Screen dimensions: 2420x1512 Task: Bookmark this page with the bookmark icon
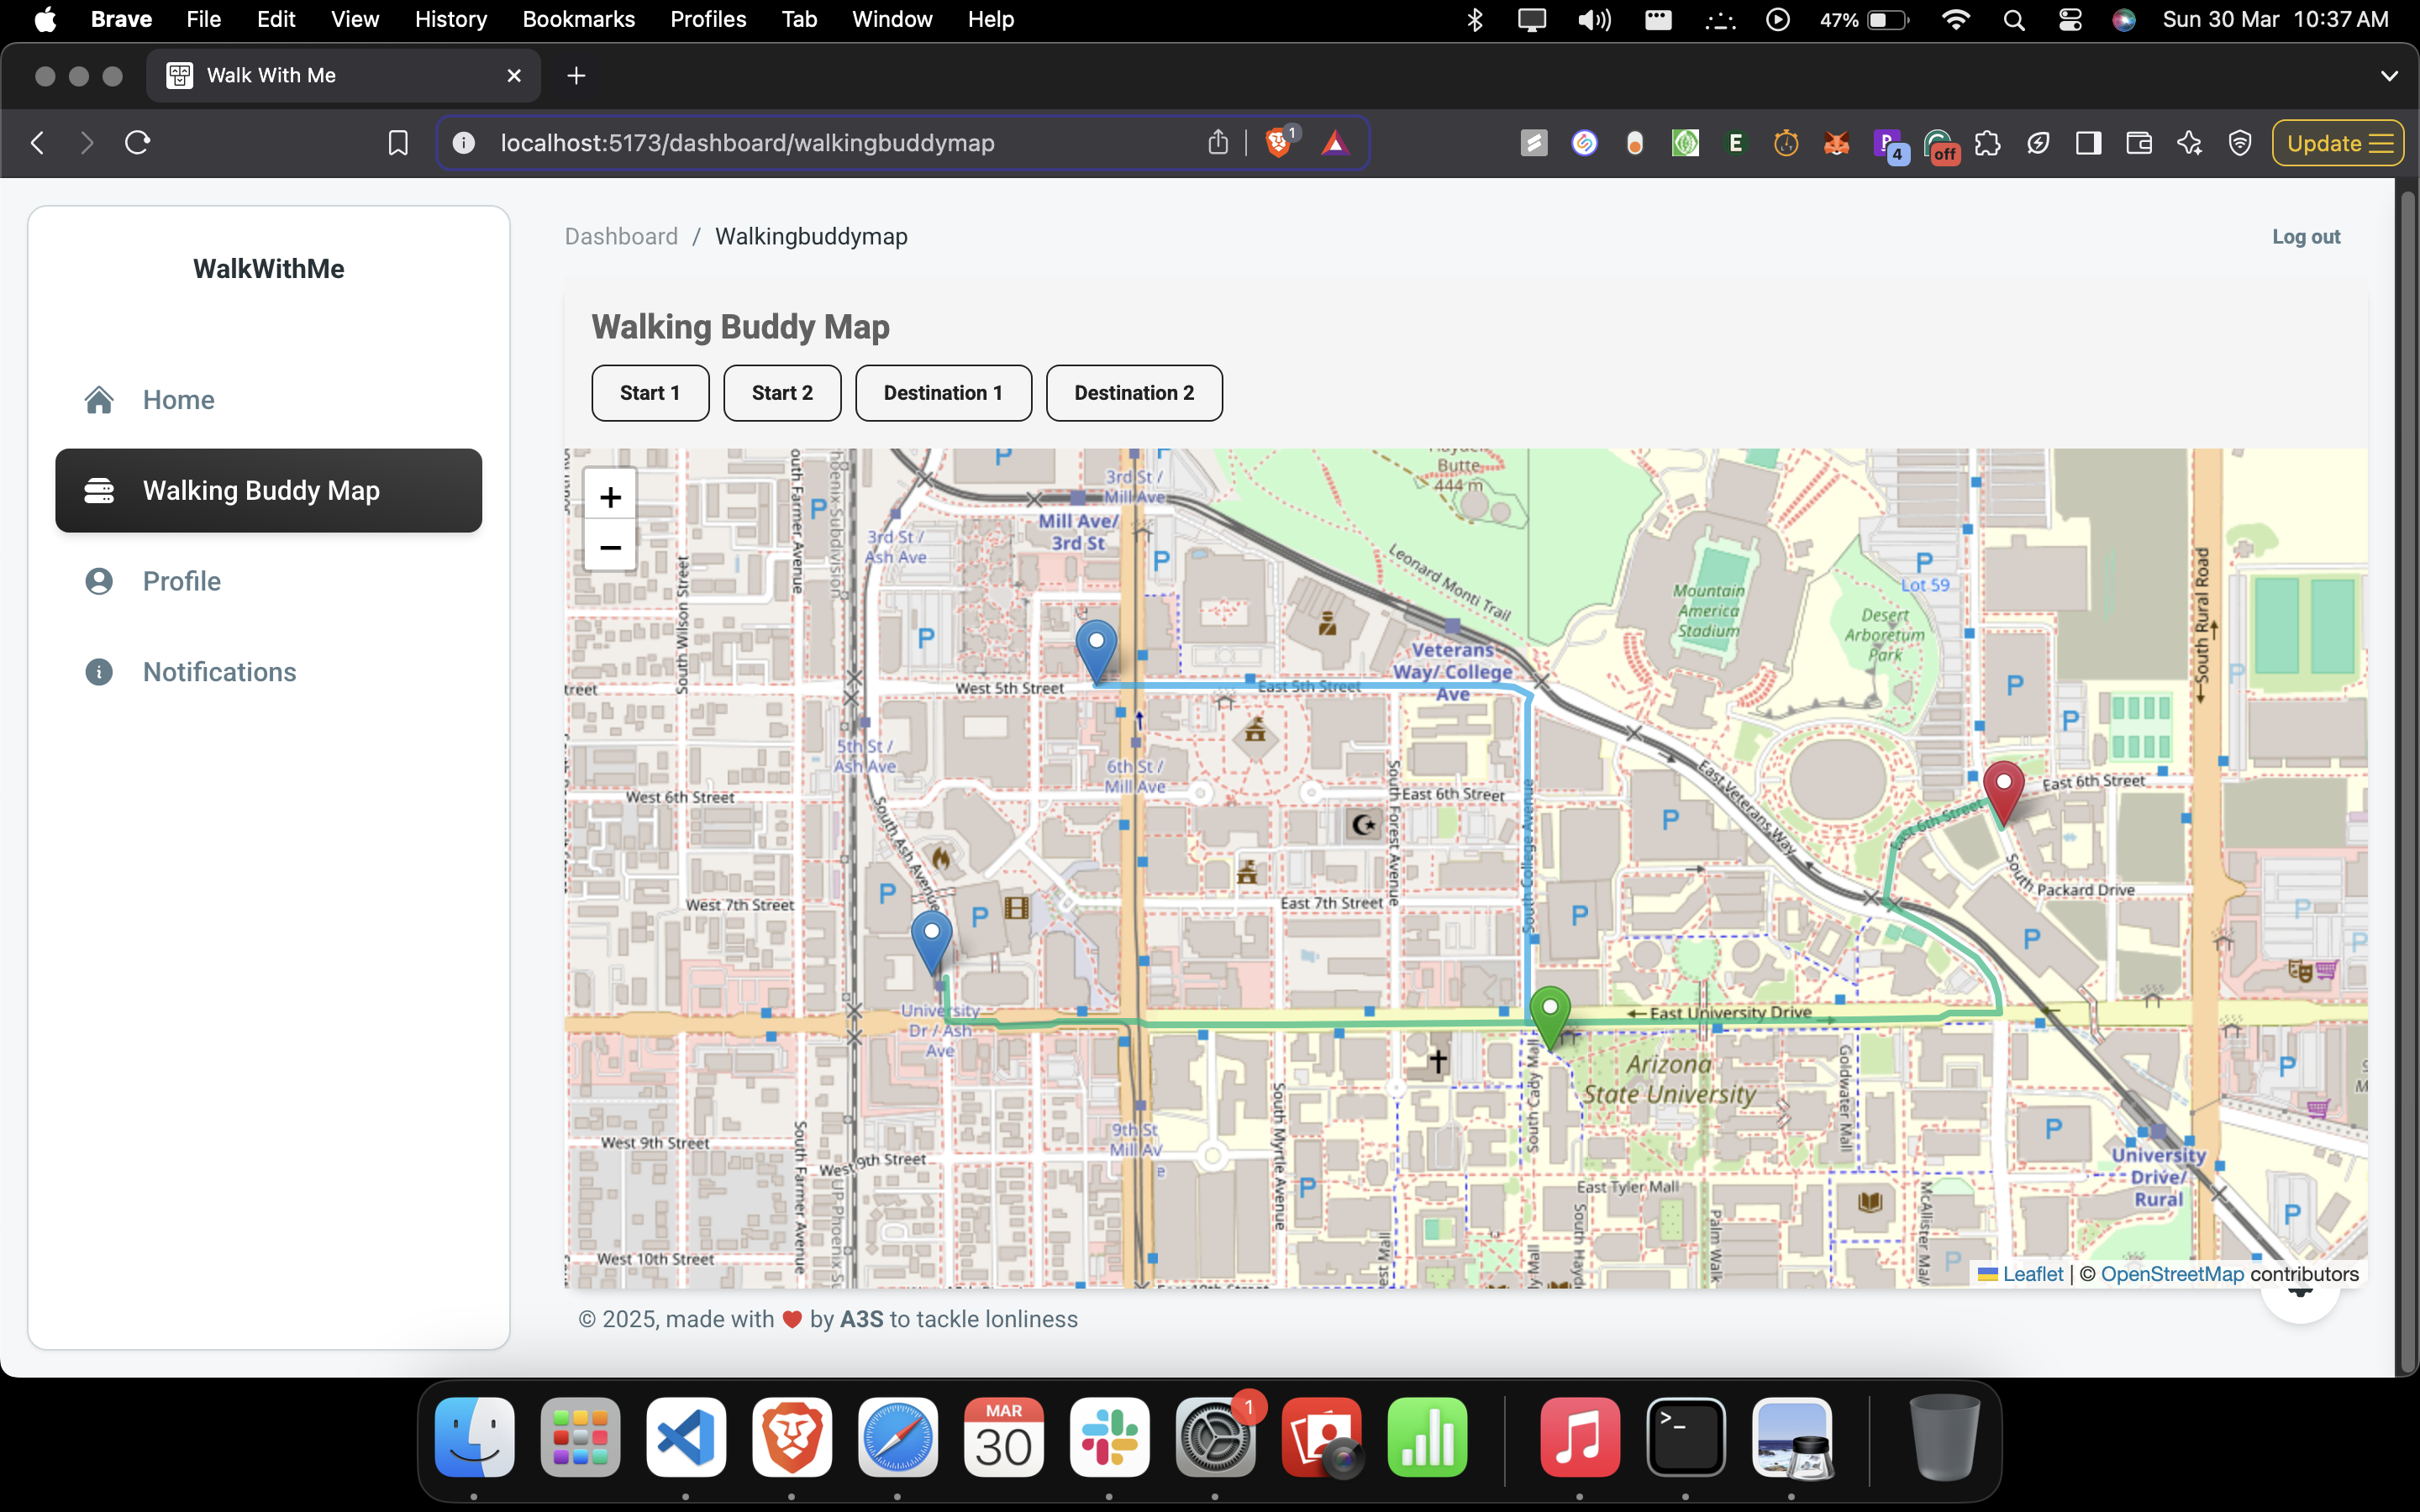pyautogui.click(x=398, y=143)
